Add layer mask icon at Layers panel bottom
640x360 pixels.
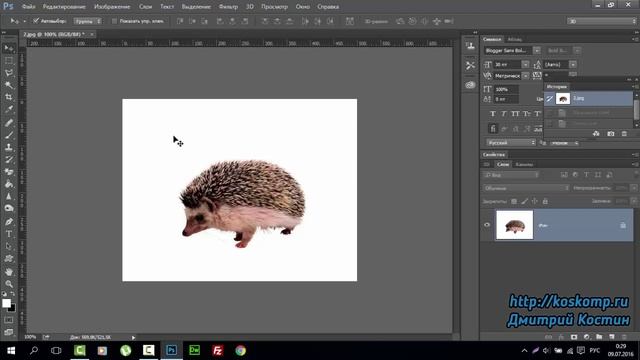[574, 337]
